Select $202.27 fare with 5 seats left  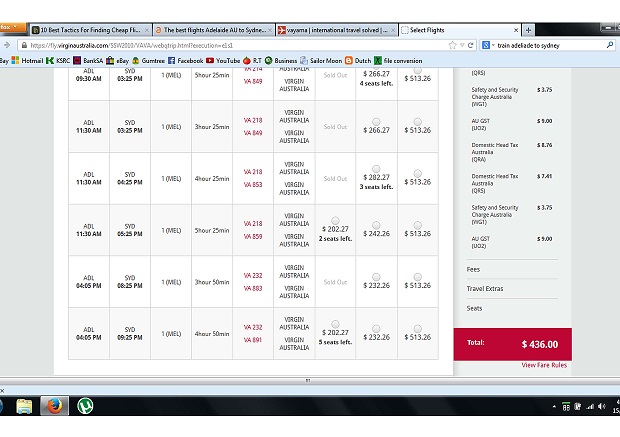[x=335, y=324]
